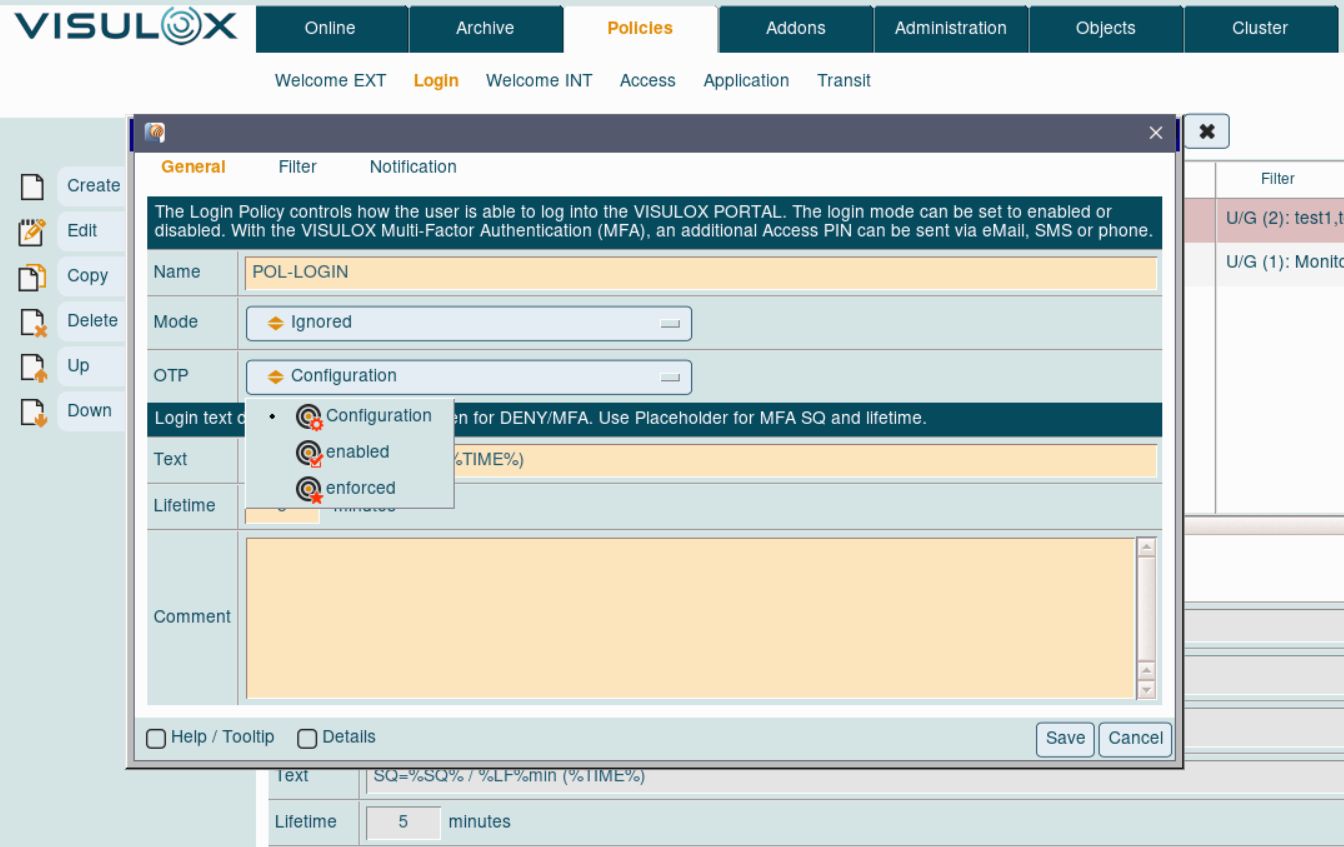The height and width of the screenshot is (847, 1344).
Task: Click the move Up icon
Action: click(x=33, y=366)
